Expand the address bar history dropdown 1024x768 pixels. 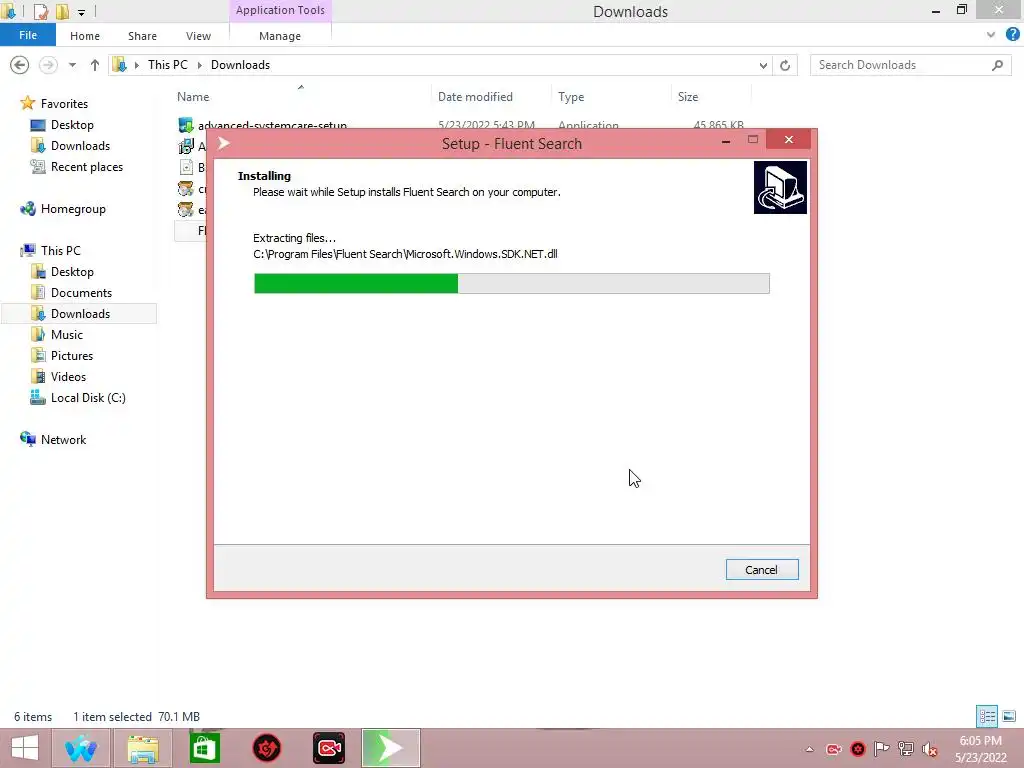click(x=763, y=65)
